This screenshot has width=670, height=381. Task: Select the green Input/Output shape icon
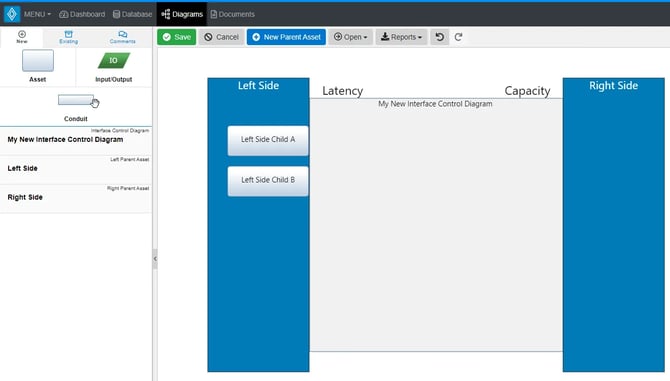click(x=114, y=60)
